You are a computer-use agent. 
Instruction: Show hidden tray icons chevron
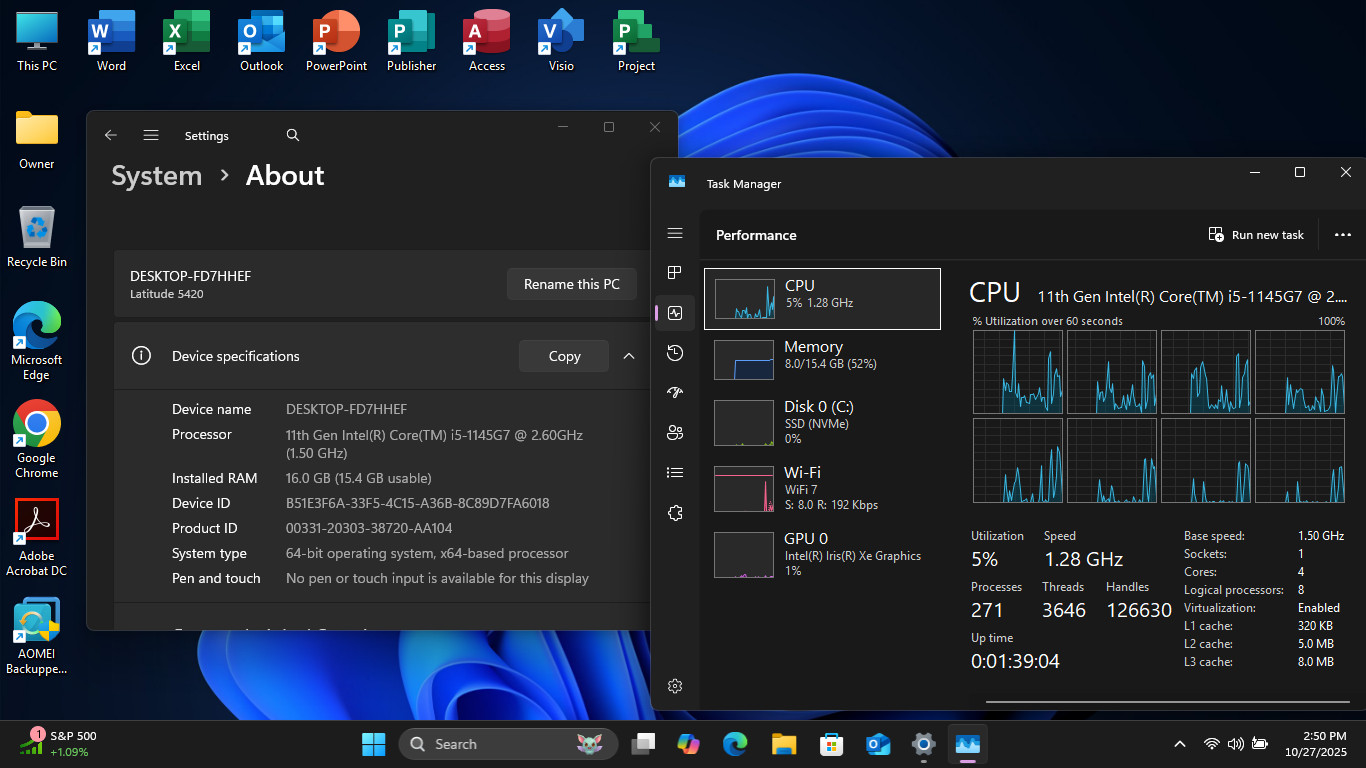tap(1180, 744)
